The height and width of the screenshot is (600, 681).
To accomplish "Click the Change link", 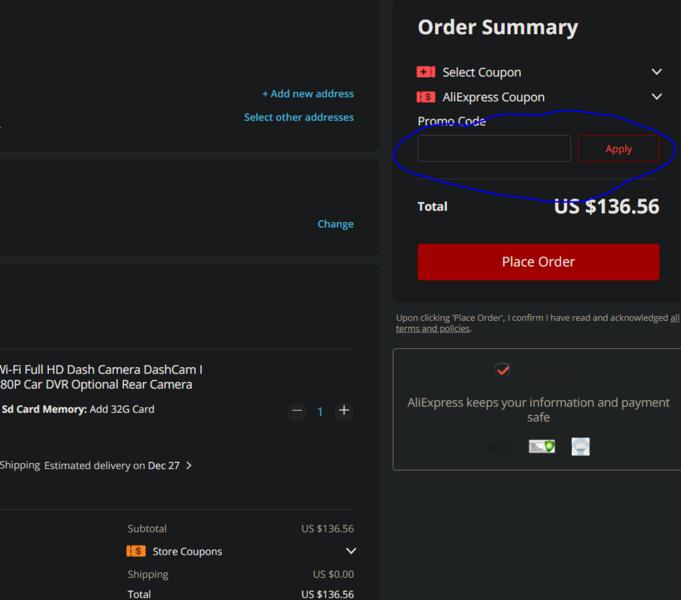I will coord(335,224).
